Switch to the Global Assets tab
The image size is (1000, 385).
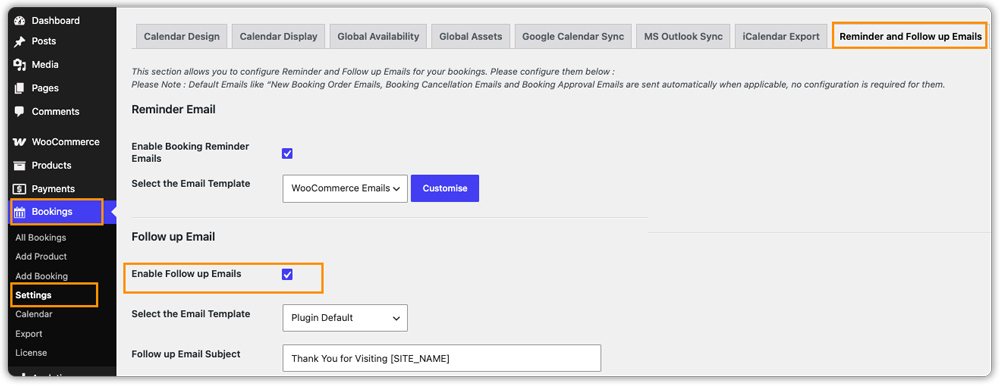pyautogui.click(x=471, y=36)
